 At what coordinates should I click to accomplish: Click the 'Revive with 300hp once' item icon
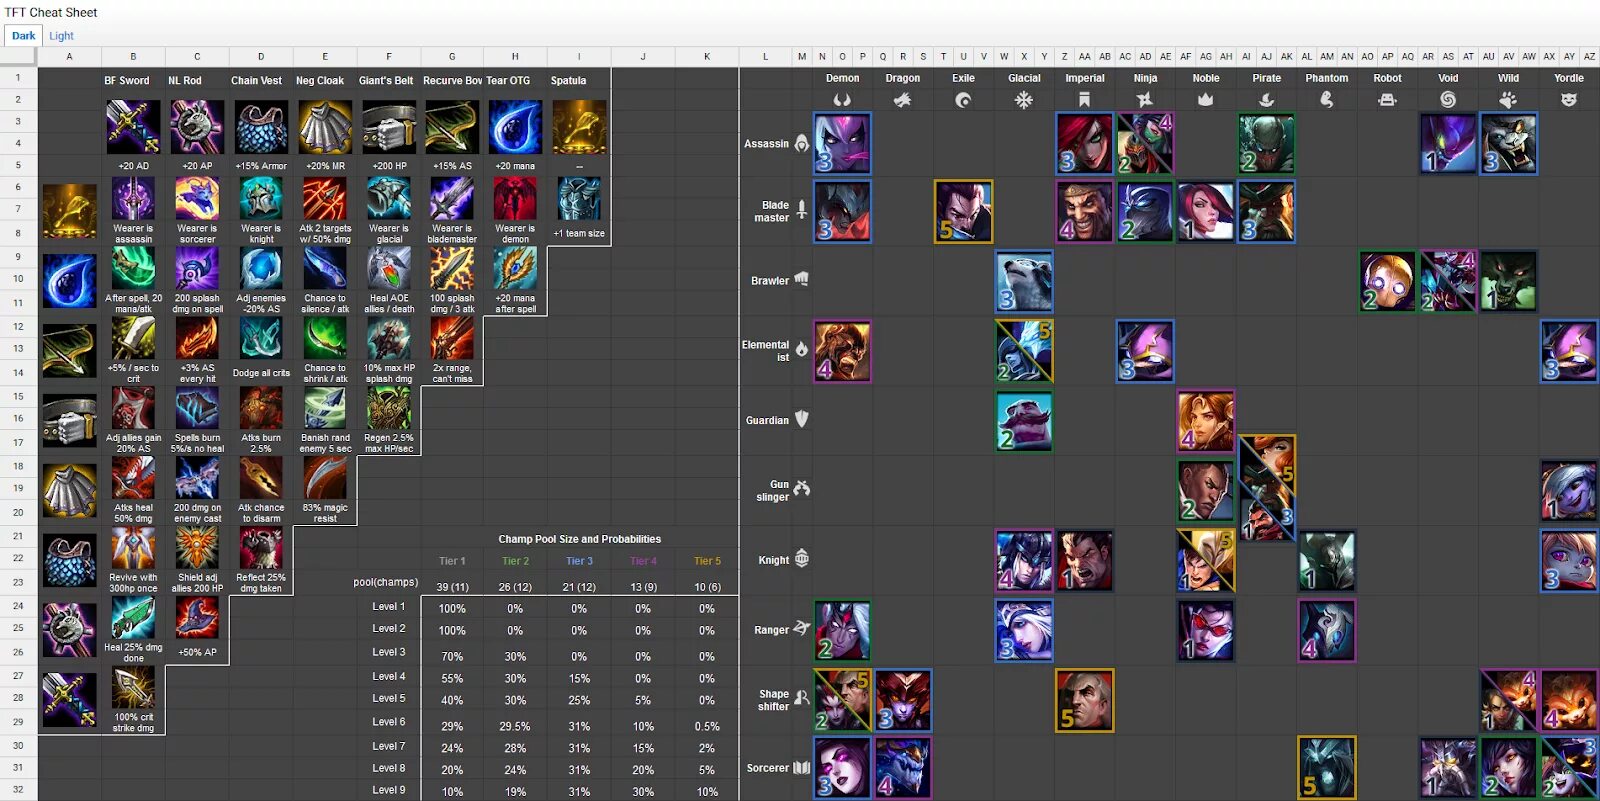(x=133, y=548)
